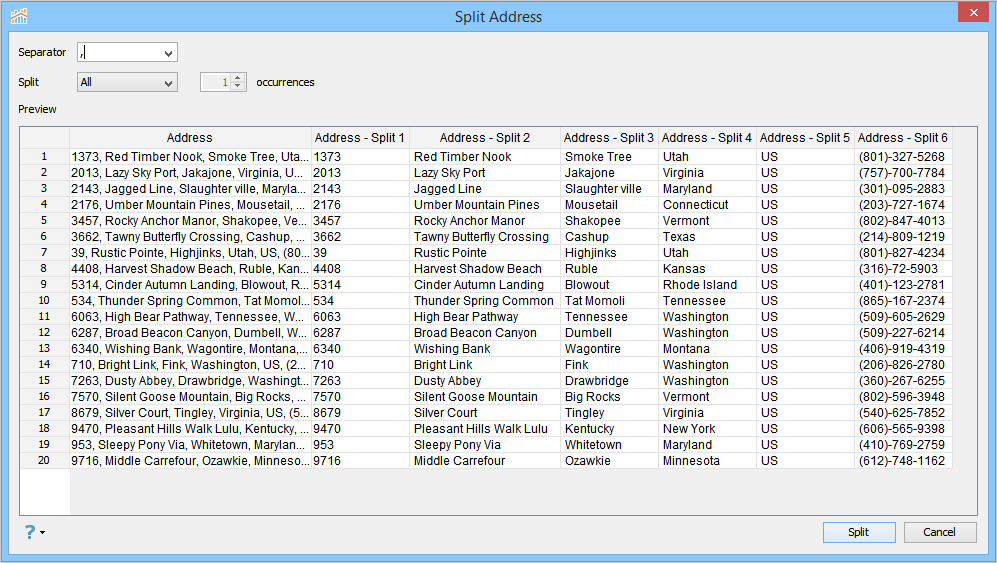Click the Cancel button
Image resolution: width=997 pixels, height=563 pixels.
tap(940, 532)
